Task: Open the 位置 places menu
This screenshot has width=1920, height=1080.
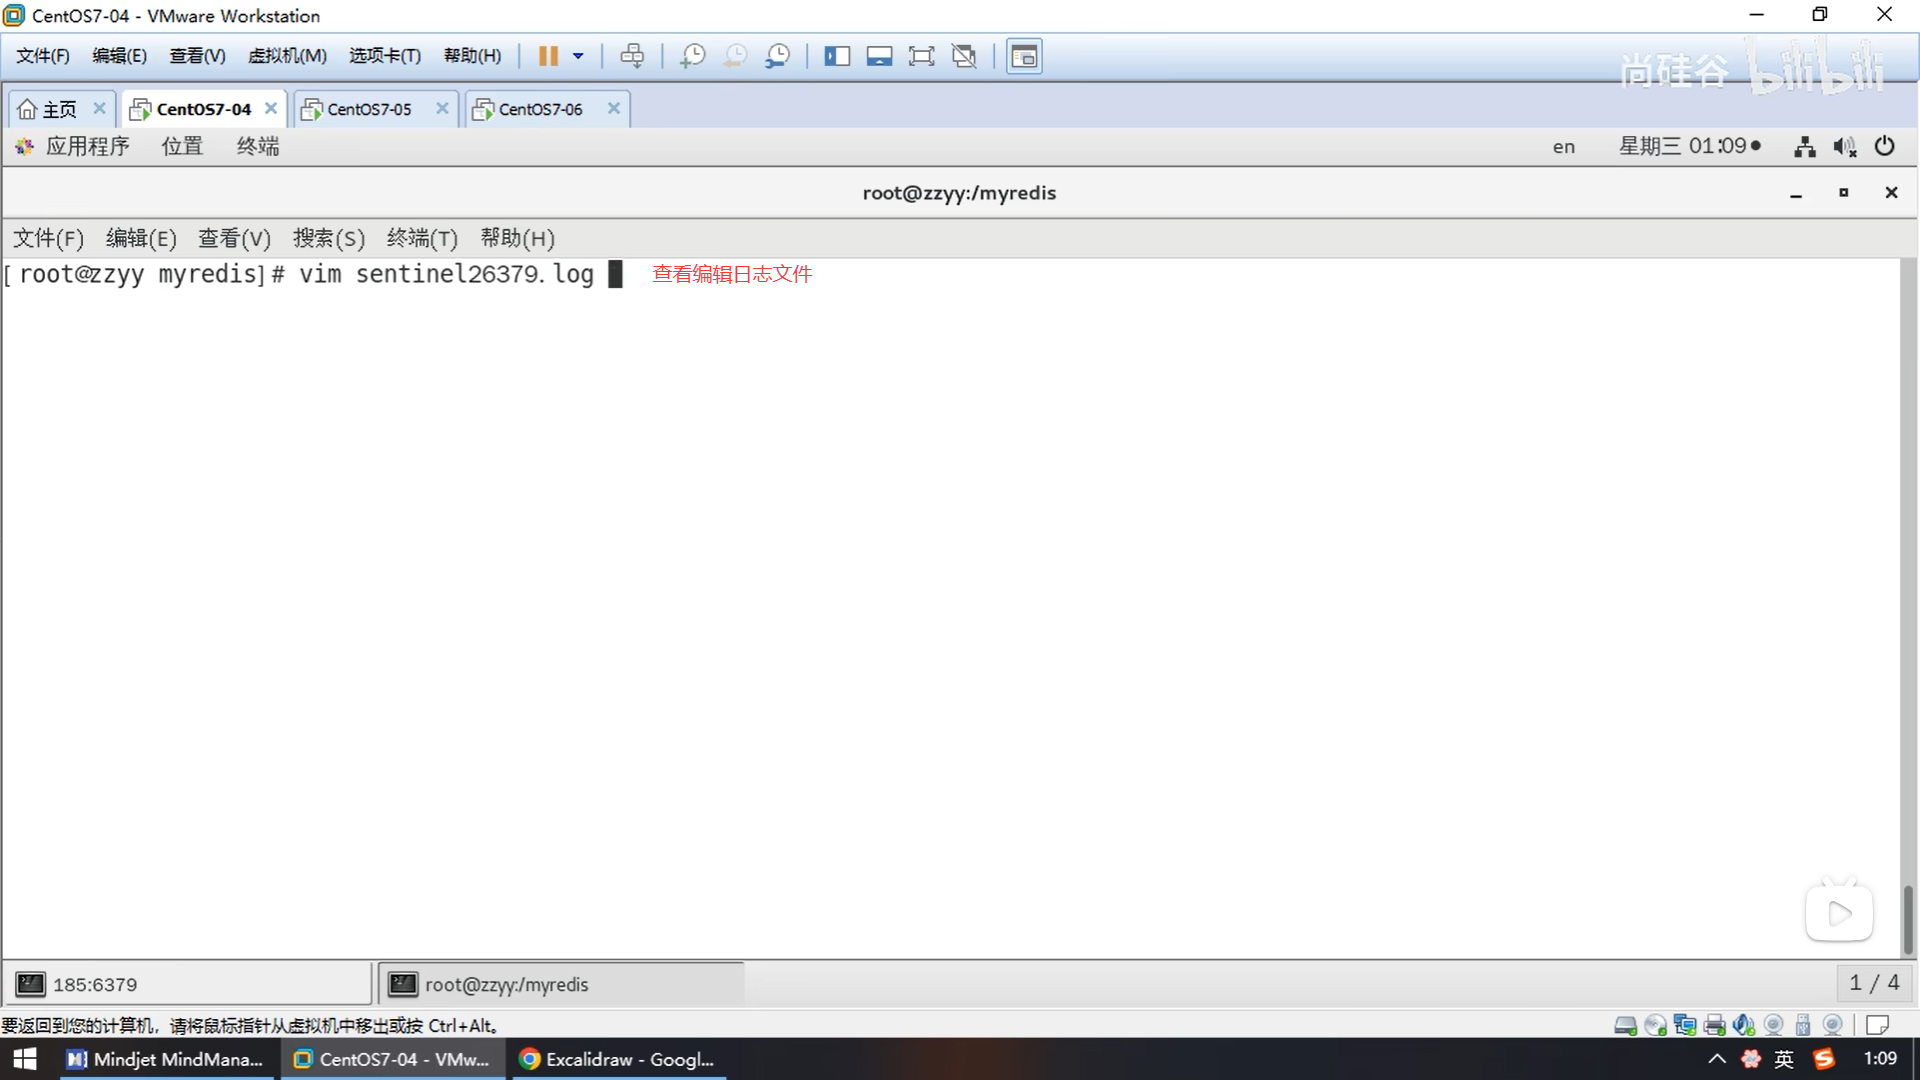Action: click(x=182, y=146)
